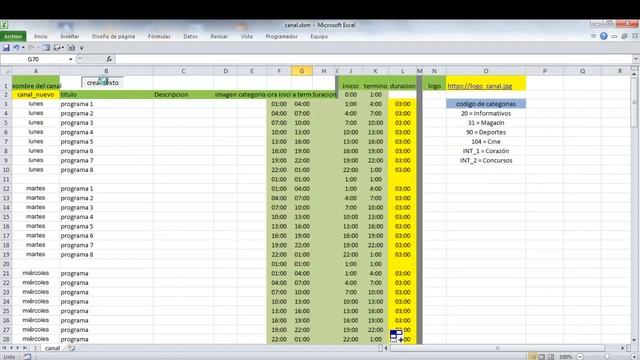Select the '20 = Informativos' cell

tap(486, 113)
